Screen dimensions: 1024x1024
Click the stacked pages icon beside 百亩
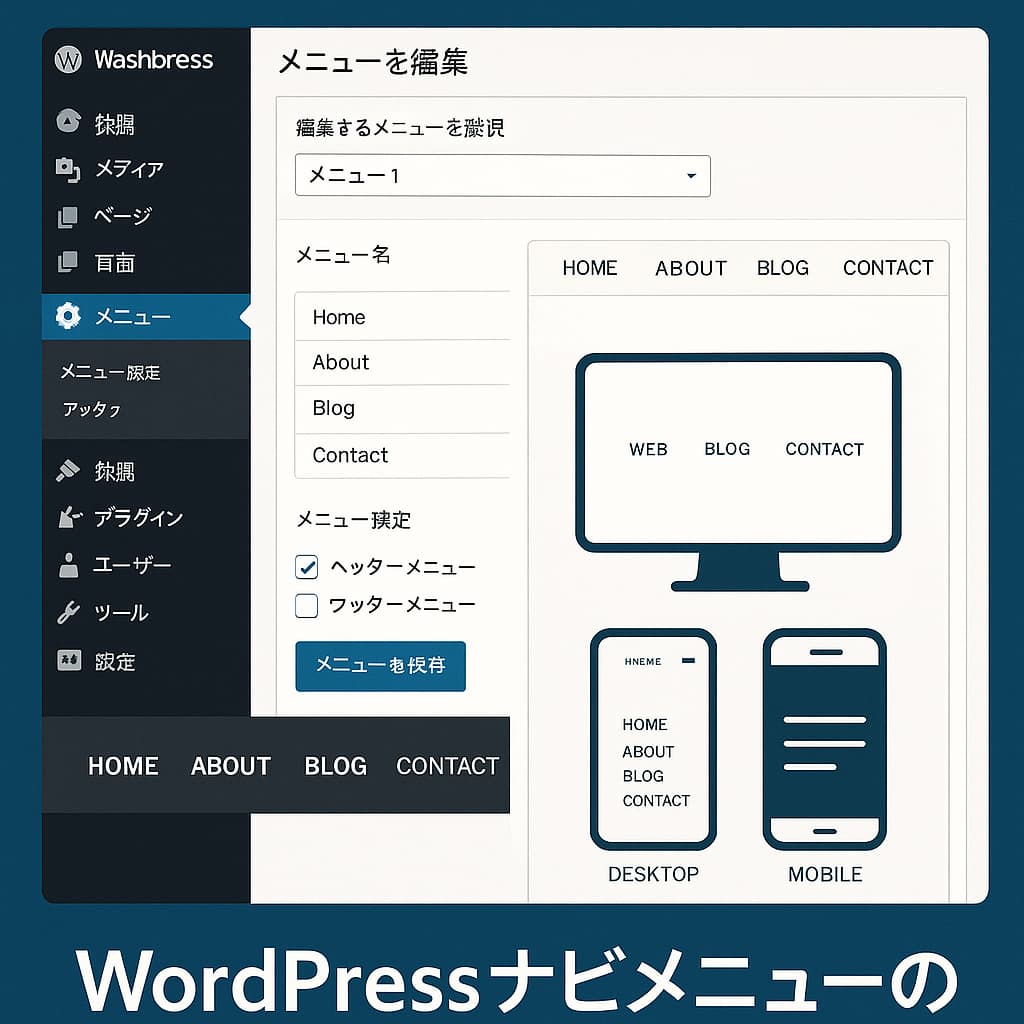click(x=67, y=262)
